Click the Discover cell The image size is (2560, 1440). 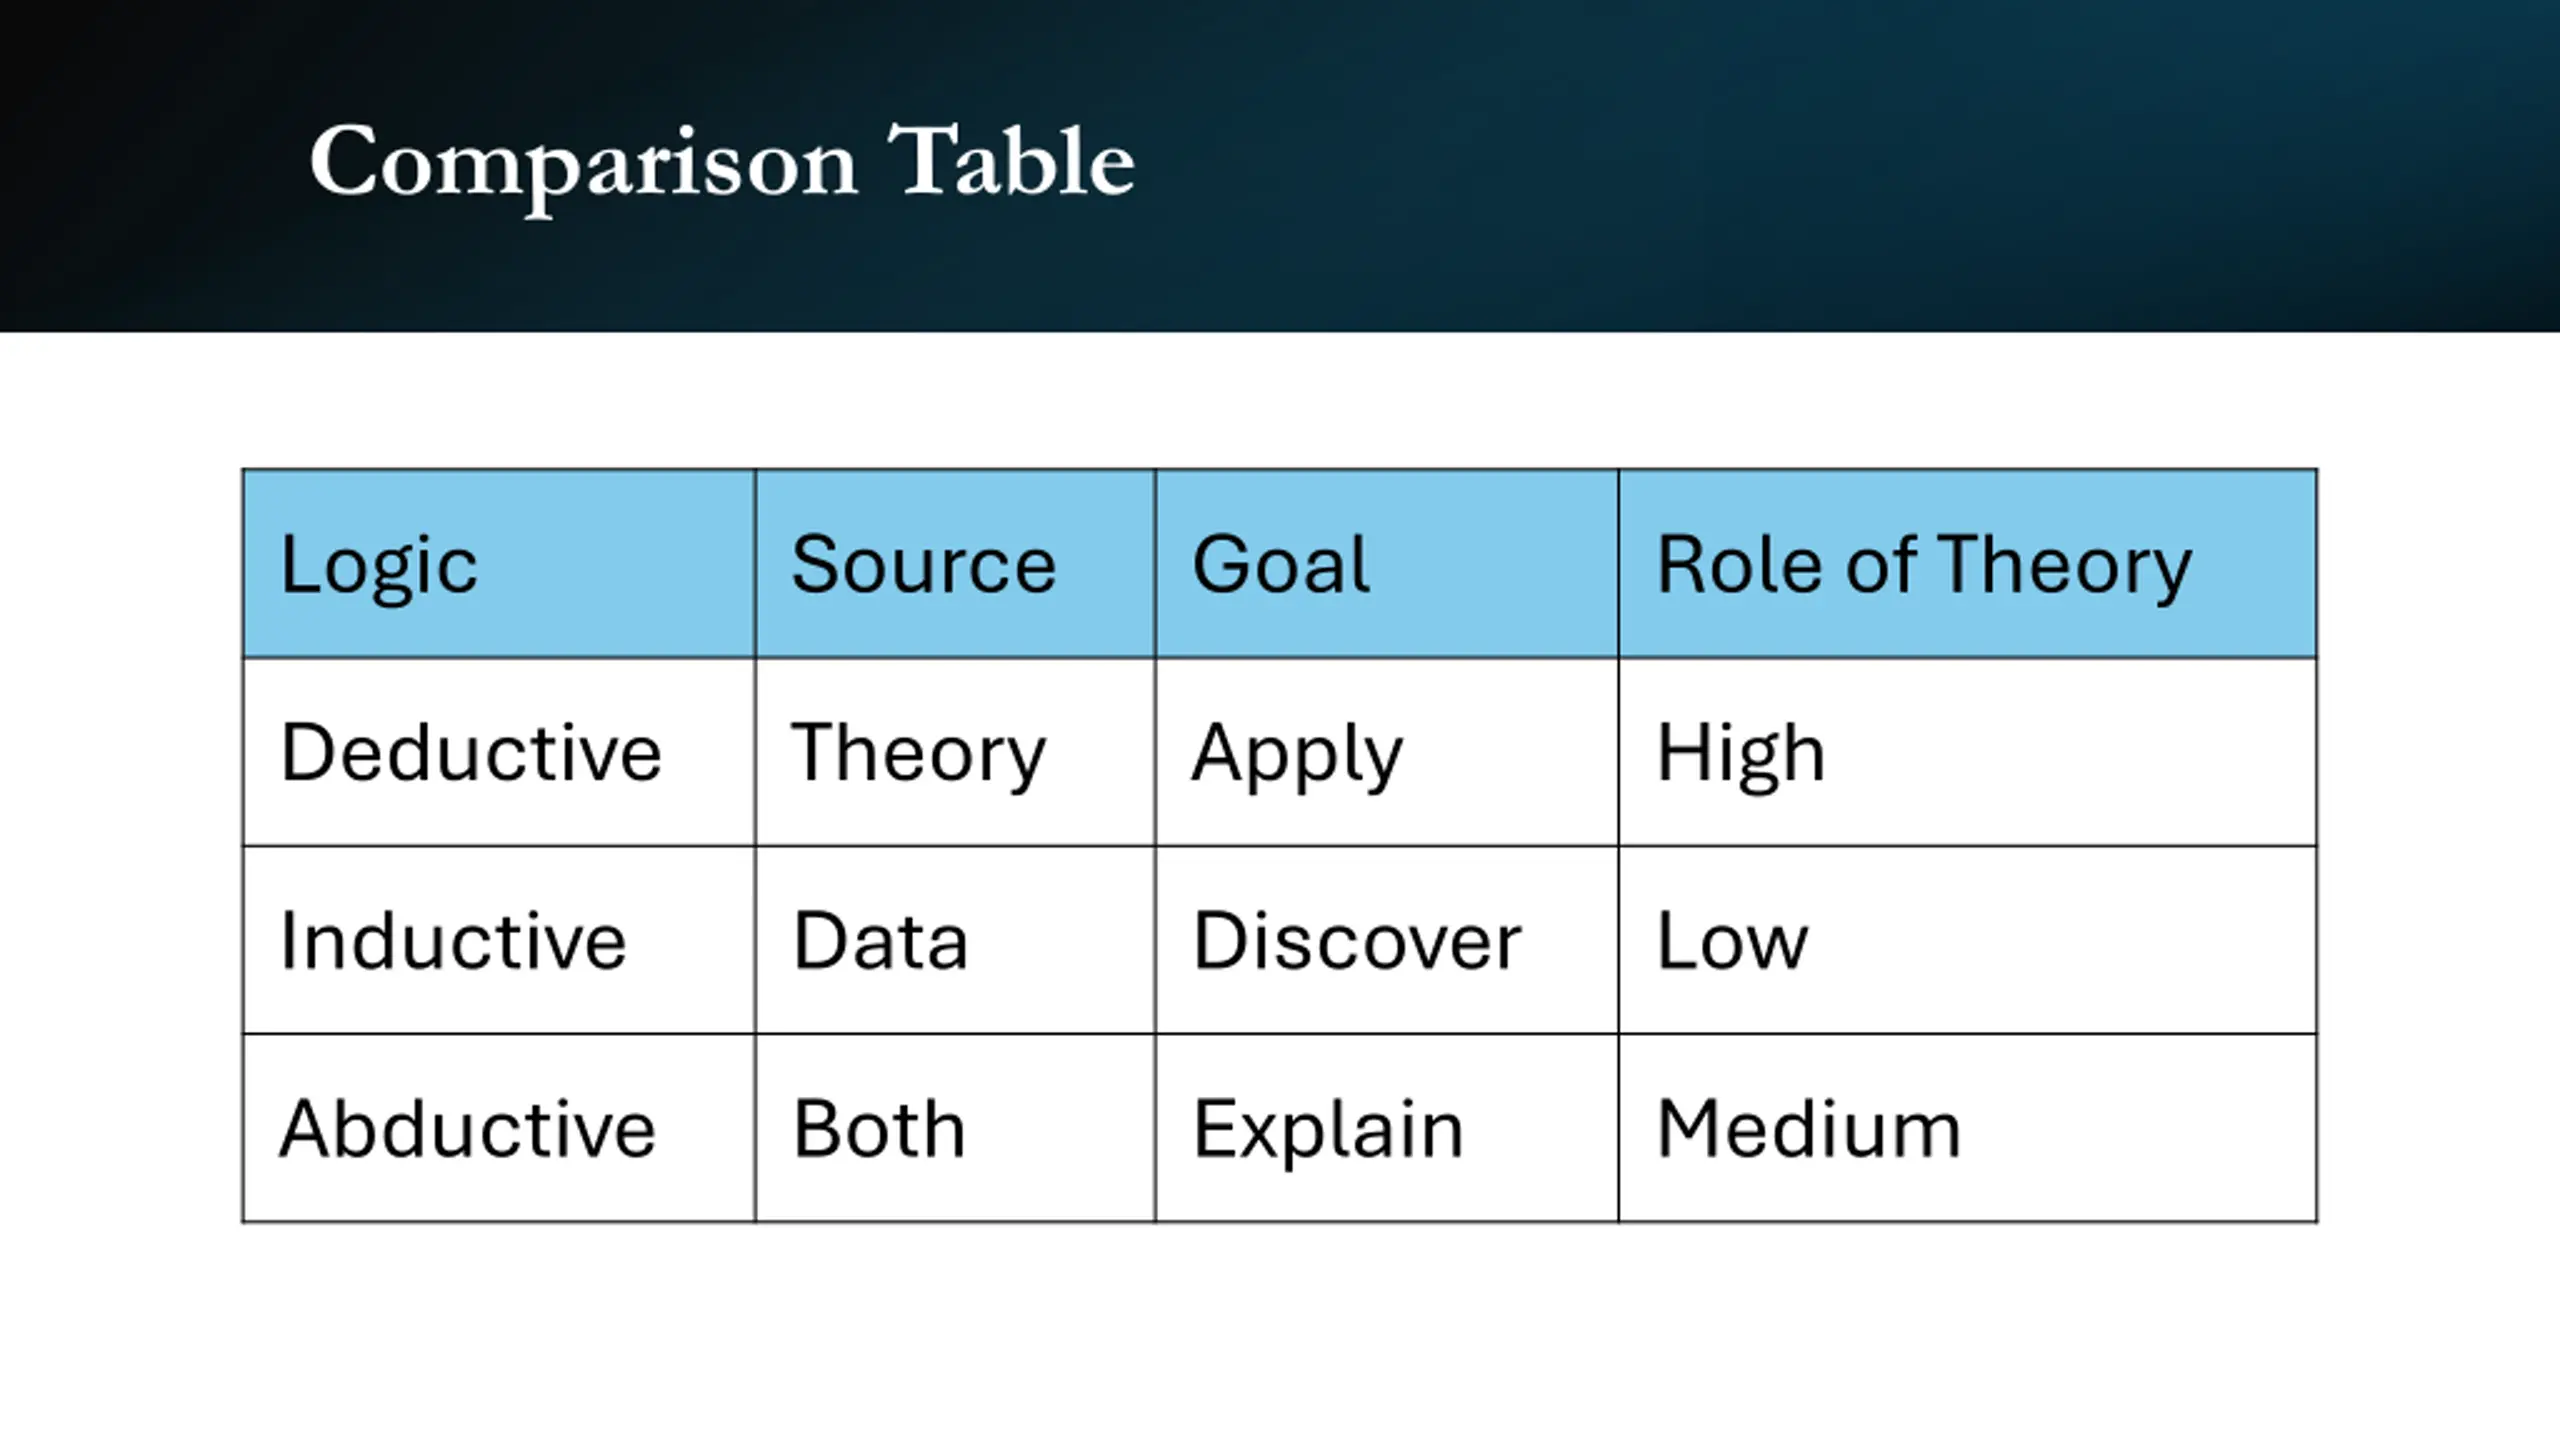(1387, 940)
